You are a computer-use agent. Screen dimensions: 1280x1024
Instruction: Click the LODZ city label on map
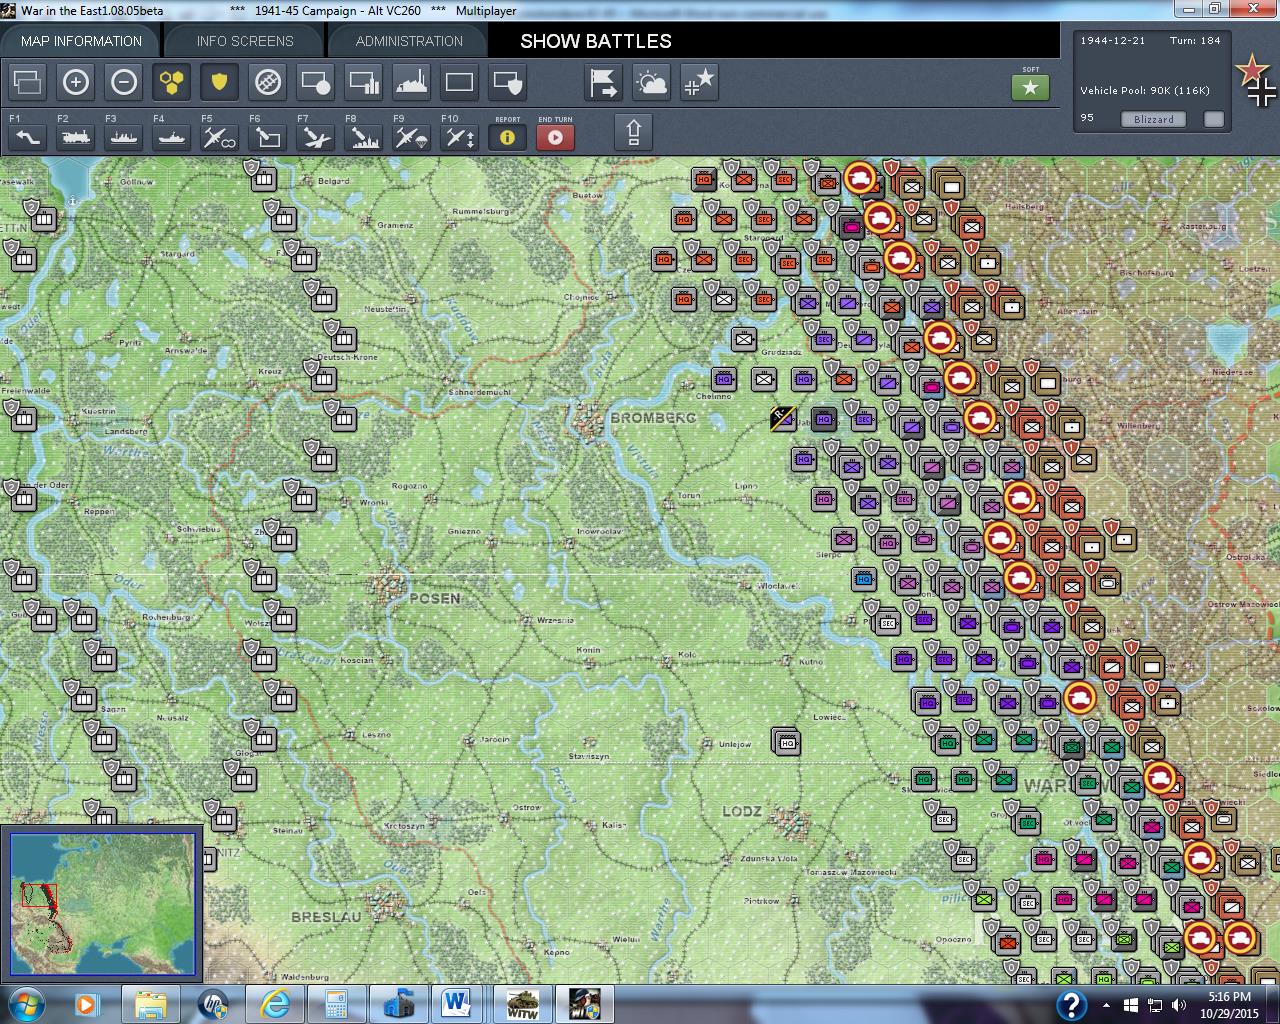coord(742,811)
